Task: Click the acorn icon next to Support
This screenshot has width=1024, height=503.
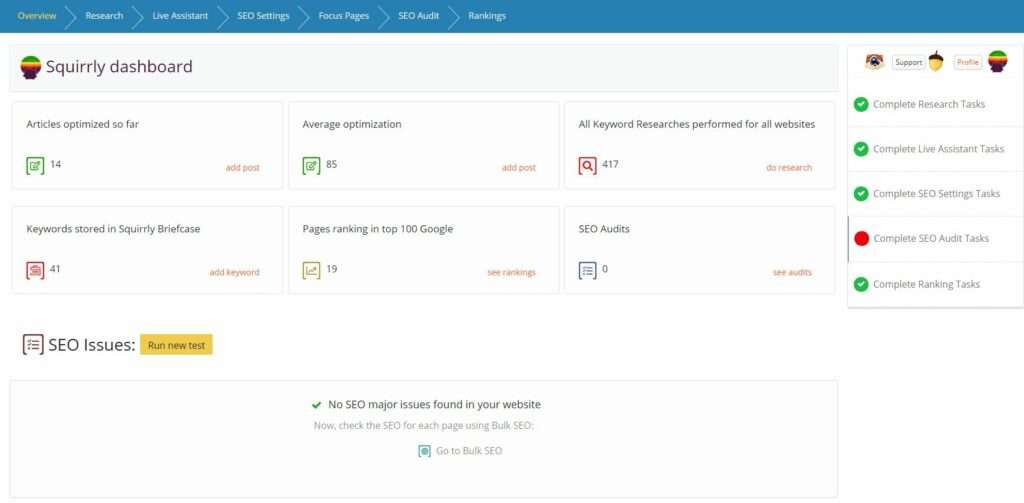Action: tap(936, 61)
